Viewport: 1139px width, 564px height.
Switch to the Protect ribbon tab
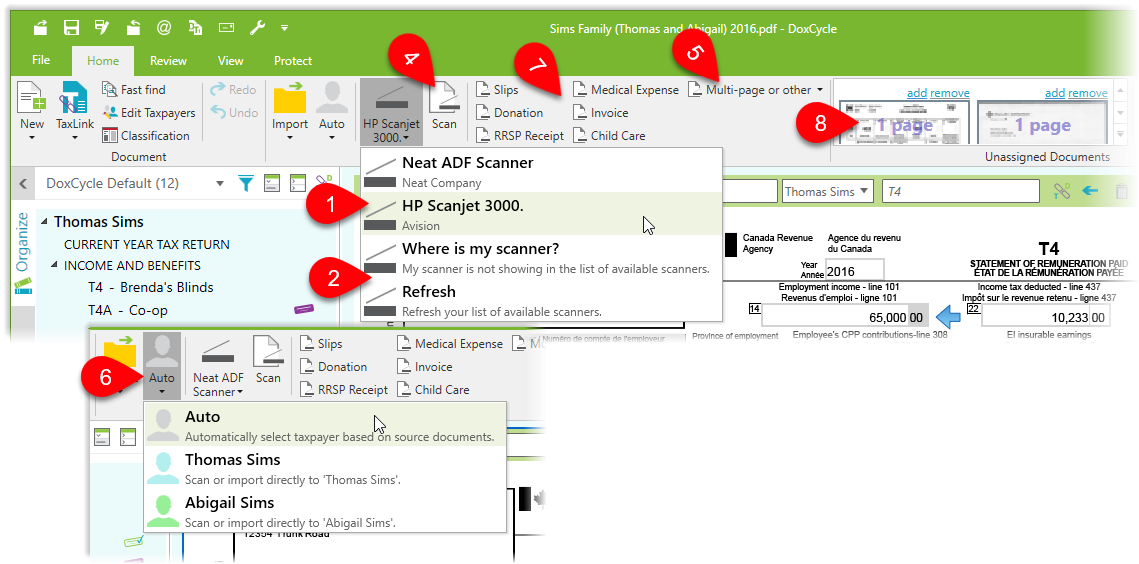pos(293,61)
